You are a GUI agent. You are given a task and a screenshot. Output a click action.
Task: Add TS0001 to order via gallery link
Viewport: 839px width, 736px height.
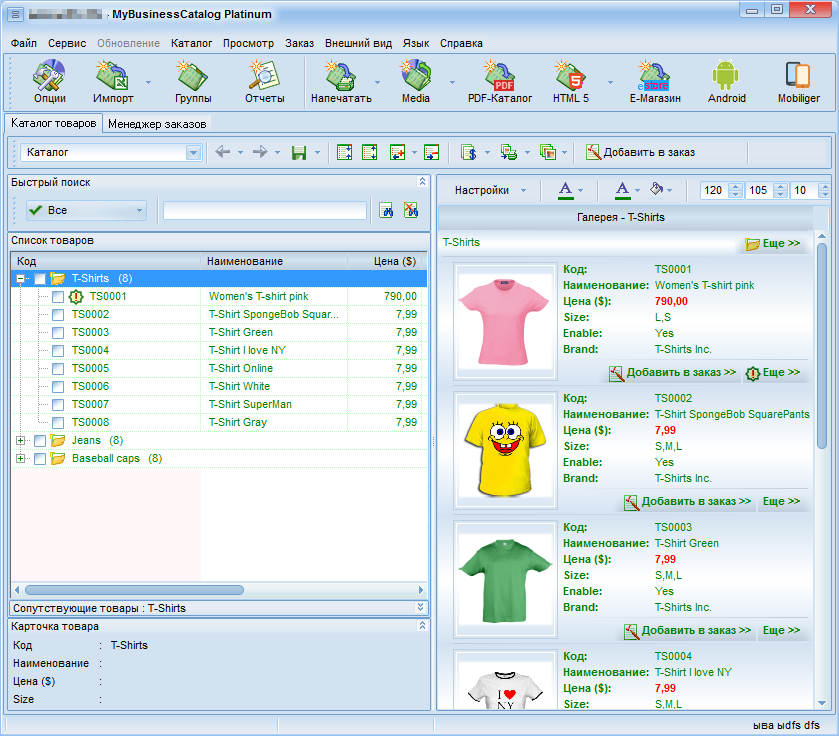(x=673, y=373)
